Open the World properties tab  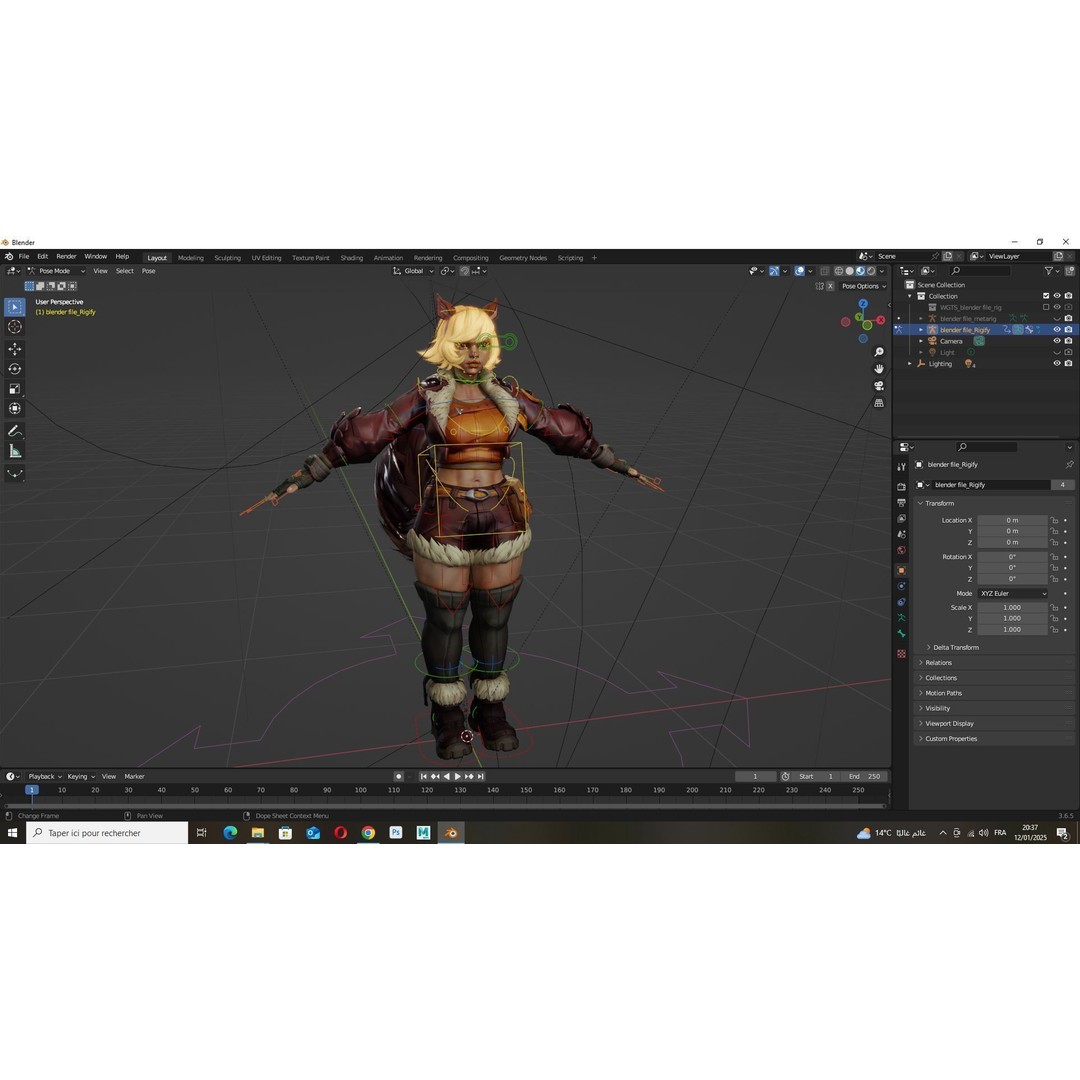tap(901, 550)
